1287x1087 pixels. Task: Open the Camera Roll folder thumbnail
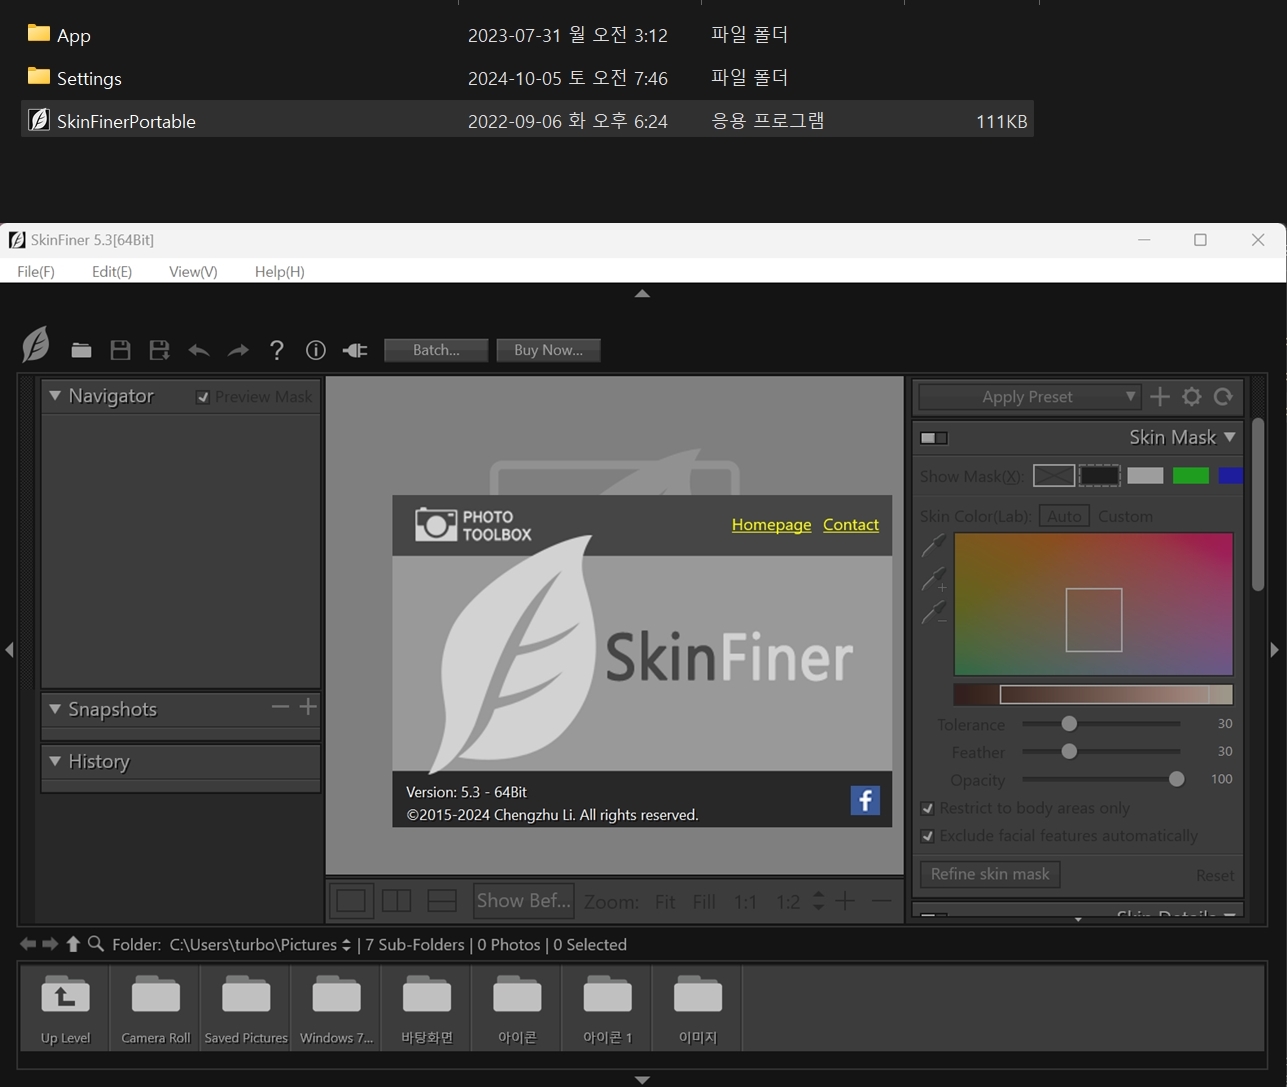155,1008
